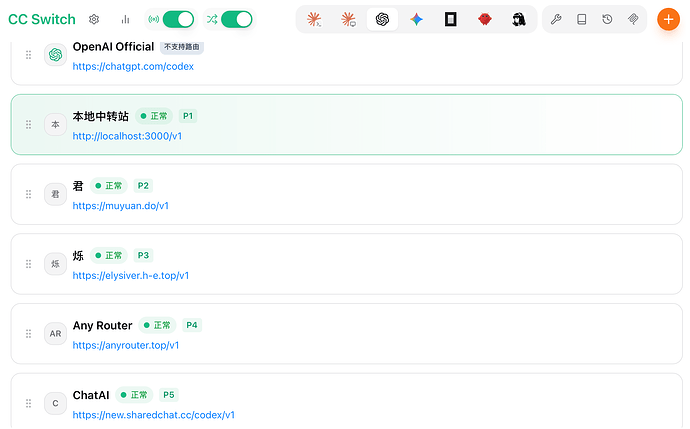Image resolution: width=690 pixels, height=429 pixels.
Task: Grab the drag handle of 本地中转站
Action: tap(29, 125)
